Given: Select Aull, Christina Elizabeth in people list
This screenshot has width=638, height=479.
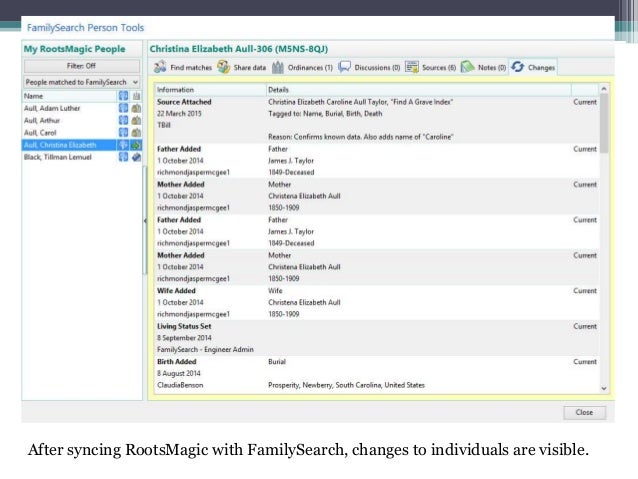Looking at the screenshot, I should coord(68,144).
